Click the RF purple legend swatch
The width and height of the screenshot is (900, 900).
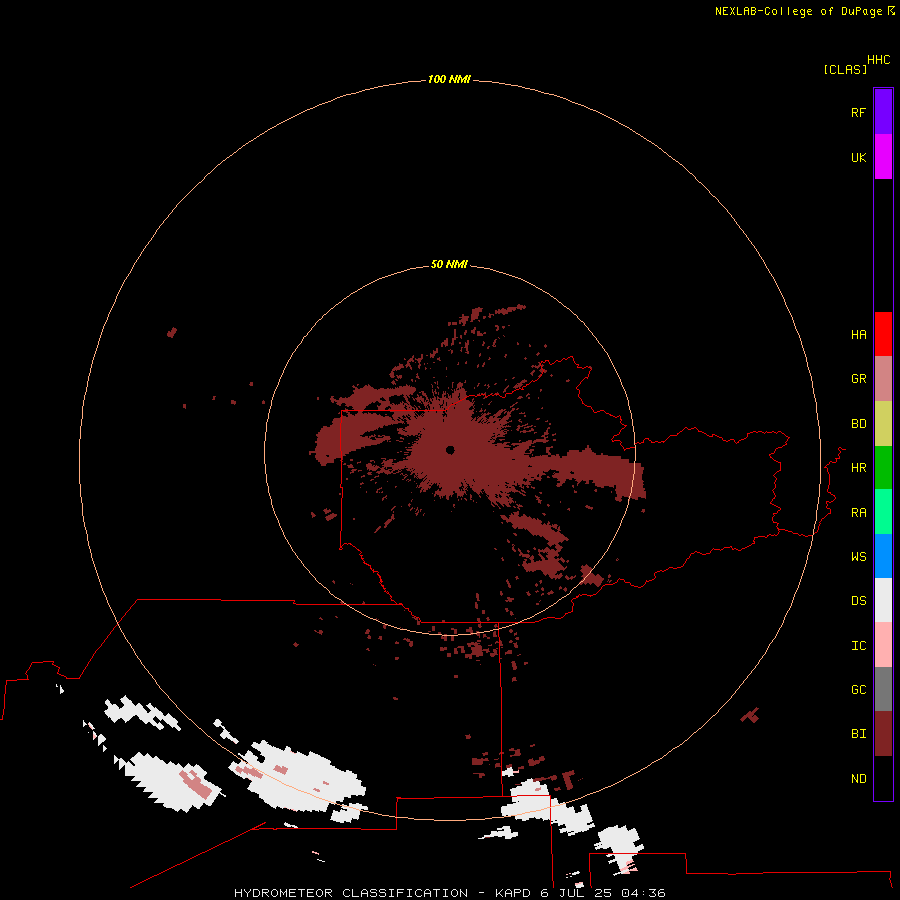point(883,112)
